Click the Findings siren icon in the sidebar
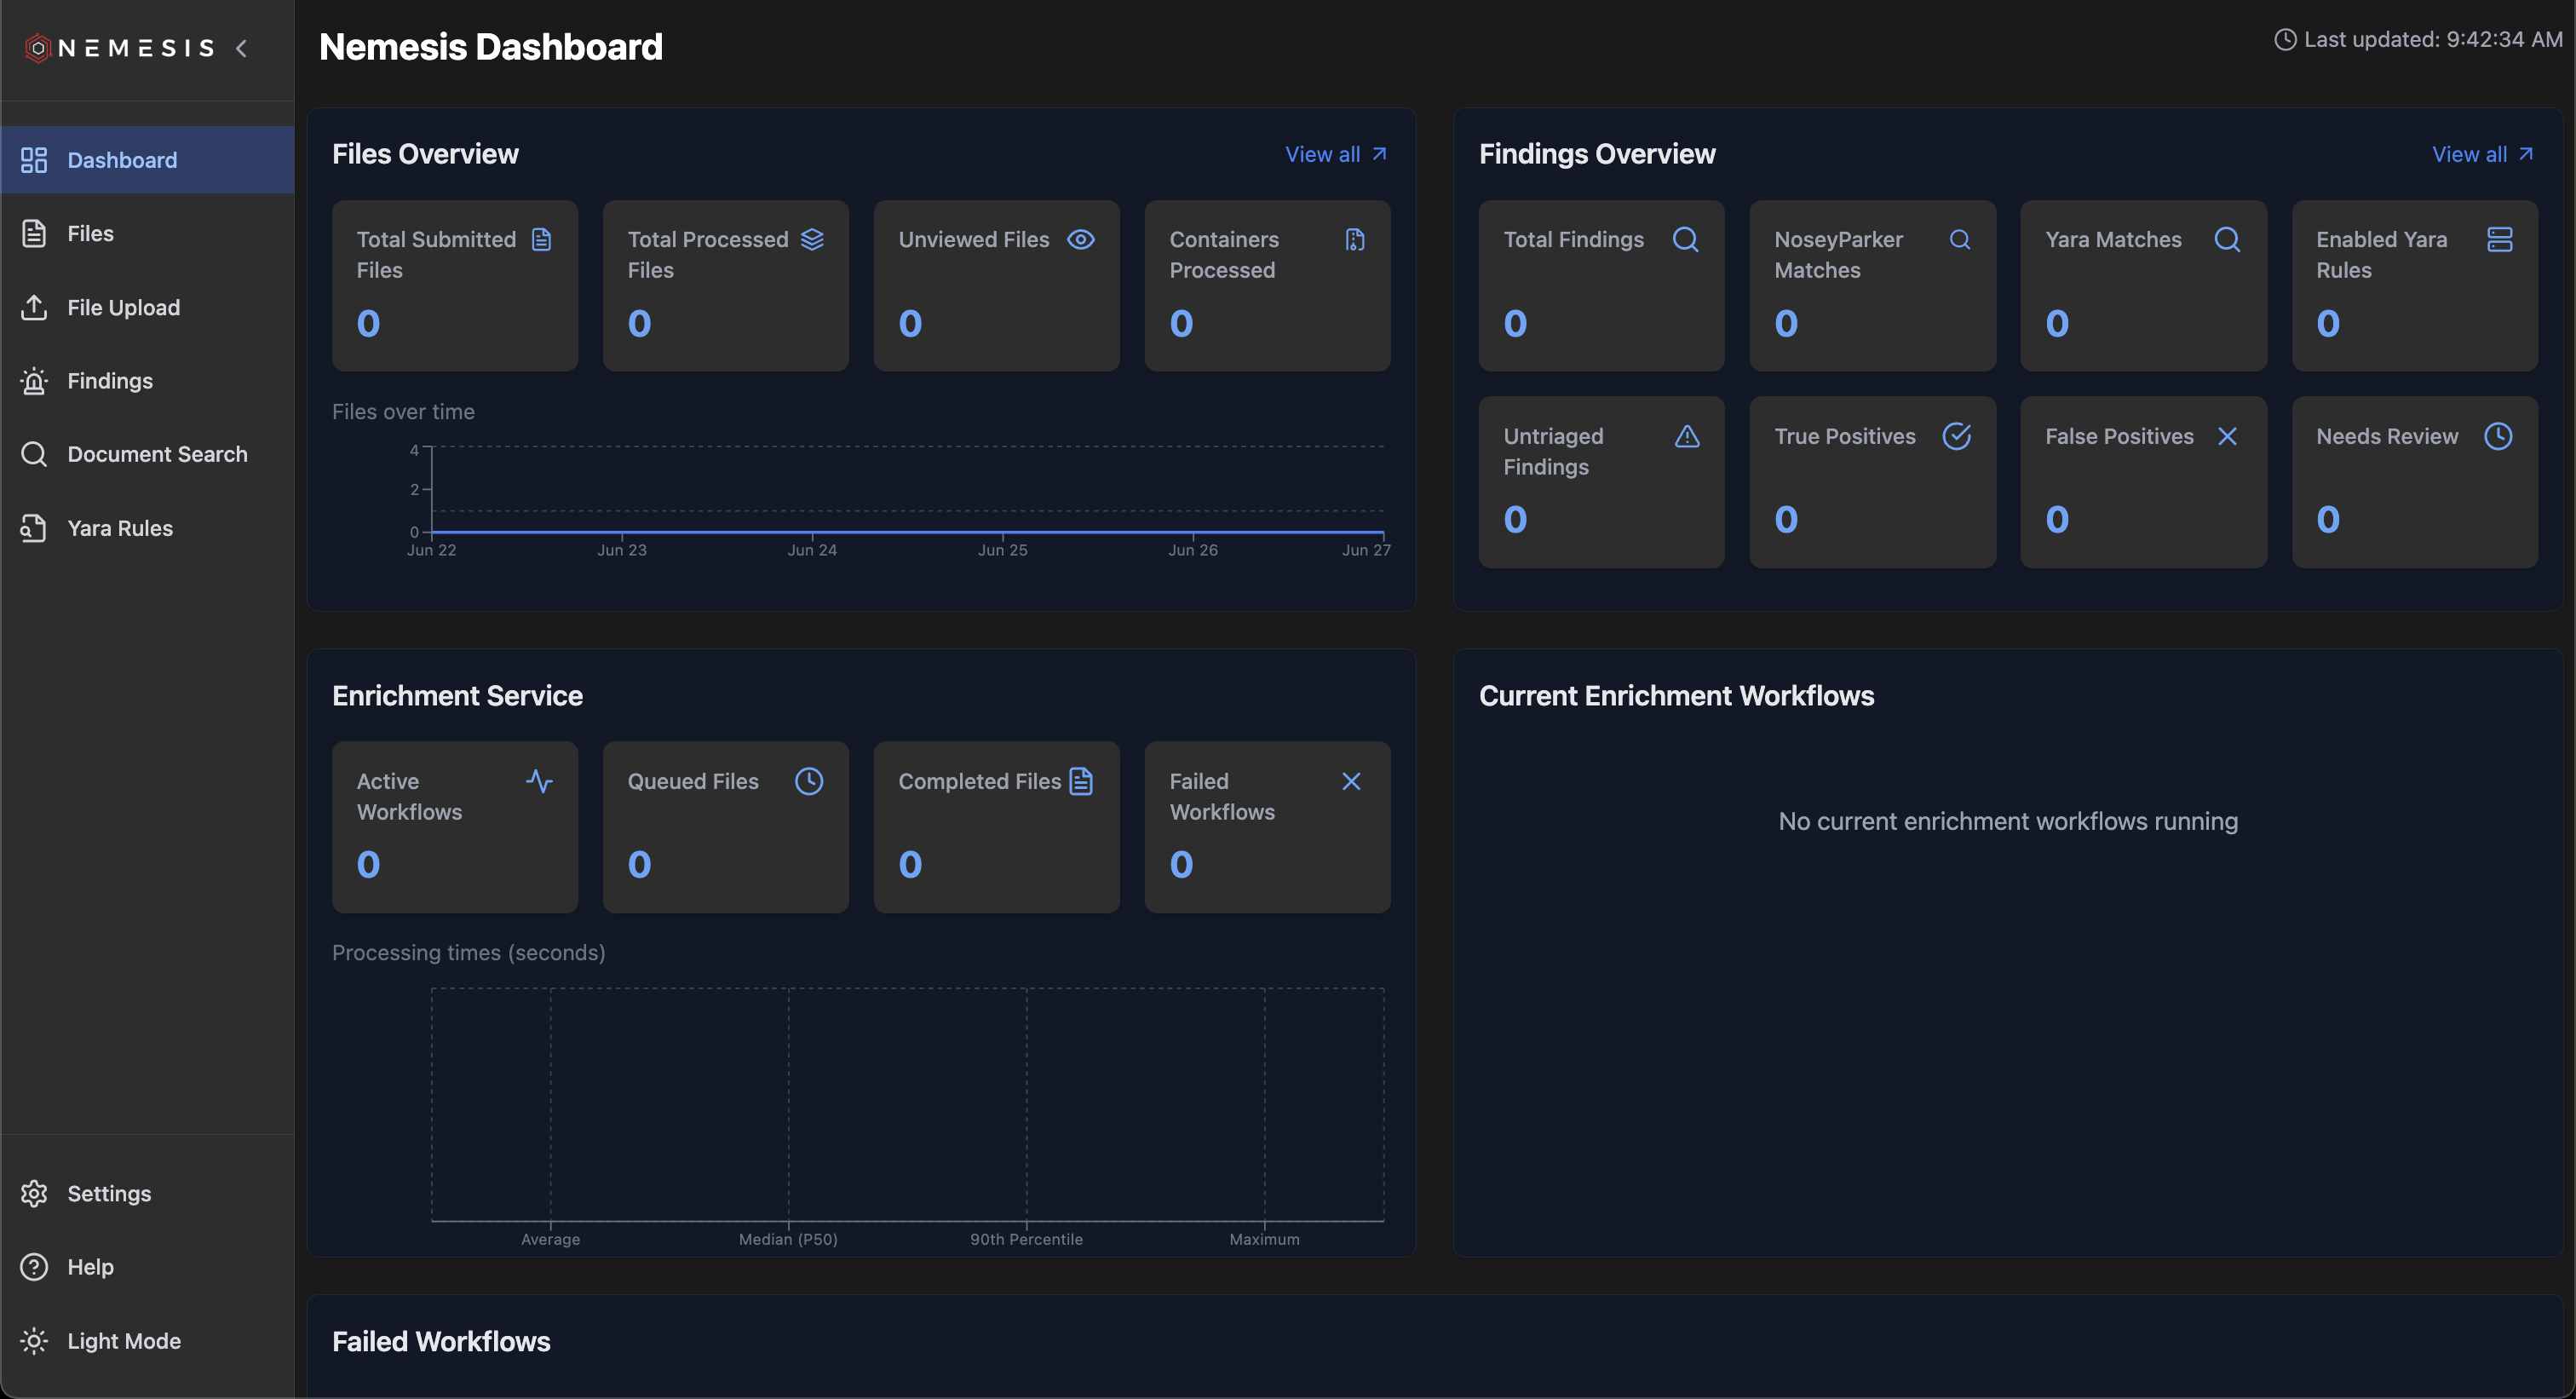 [34, 381]
